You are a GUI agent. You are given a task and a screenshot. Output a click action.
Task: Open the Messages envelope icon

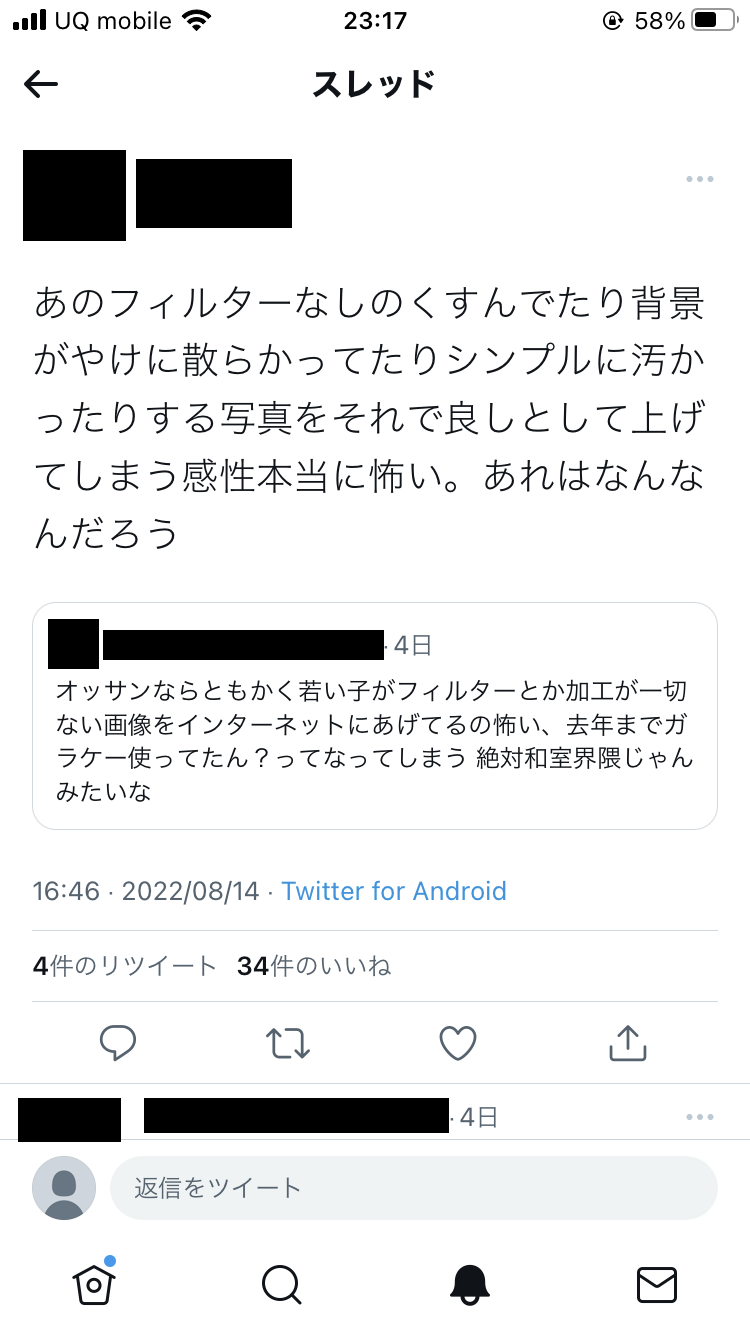point(657,1283)
